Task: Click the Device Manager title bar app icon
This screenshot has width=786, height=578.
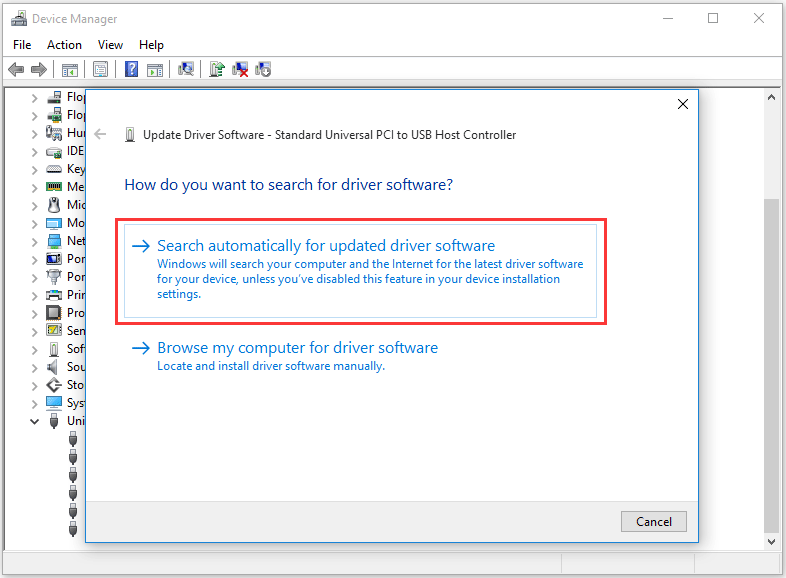Action: [x=19, y=19]
